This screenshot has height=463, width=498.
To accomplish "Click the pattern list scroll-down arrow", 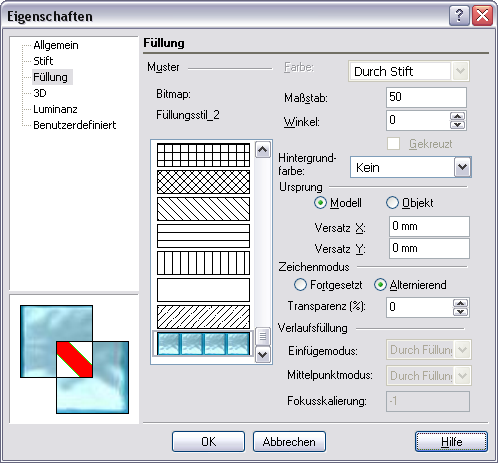I will pyautogui.click(x=263, y=355).
